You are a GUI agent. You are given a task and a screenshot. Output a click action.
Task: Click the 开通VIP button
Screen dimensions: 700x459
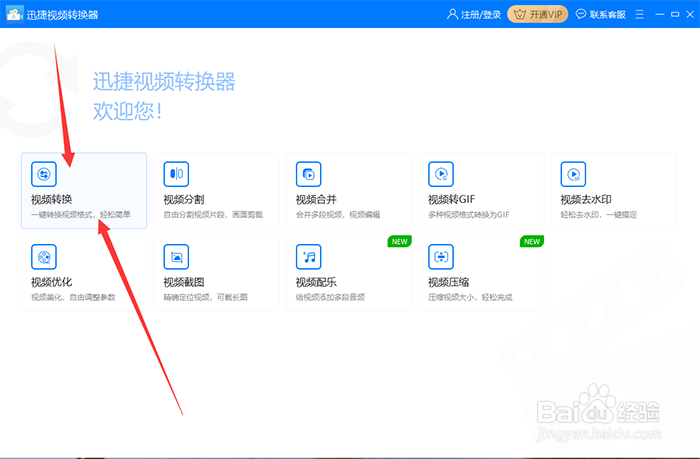(x=538, y=14)
